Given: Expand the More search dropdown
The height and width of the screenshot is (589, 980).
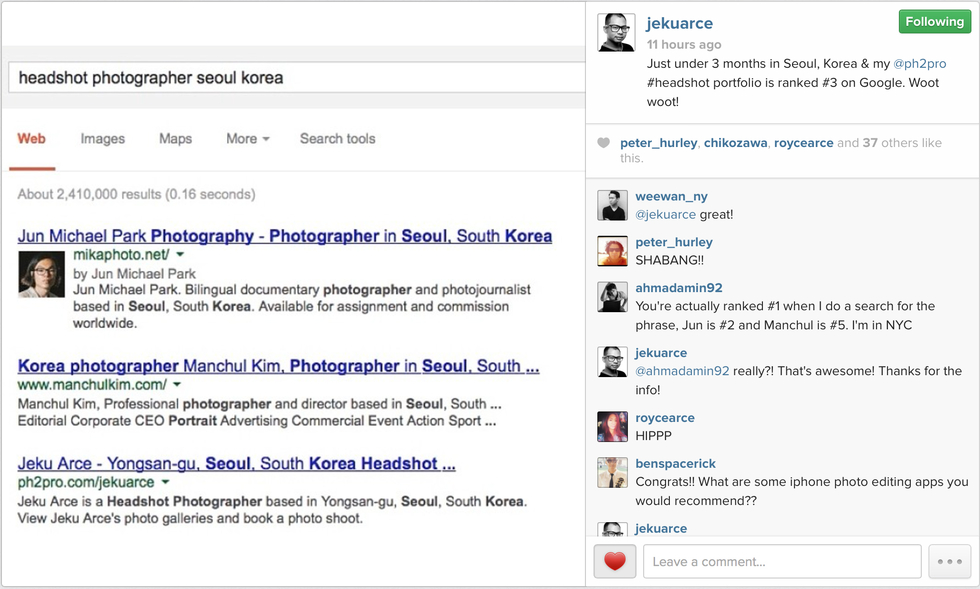Looking at the screenshot, I should pyautogui.click(x=247, y=139).
